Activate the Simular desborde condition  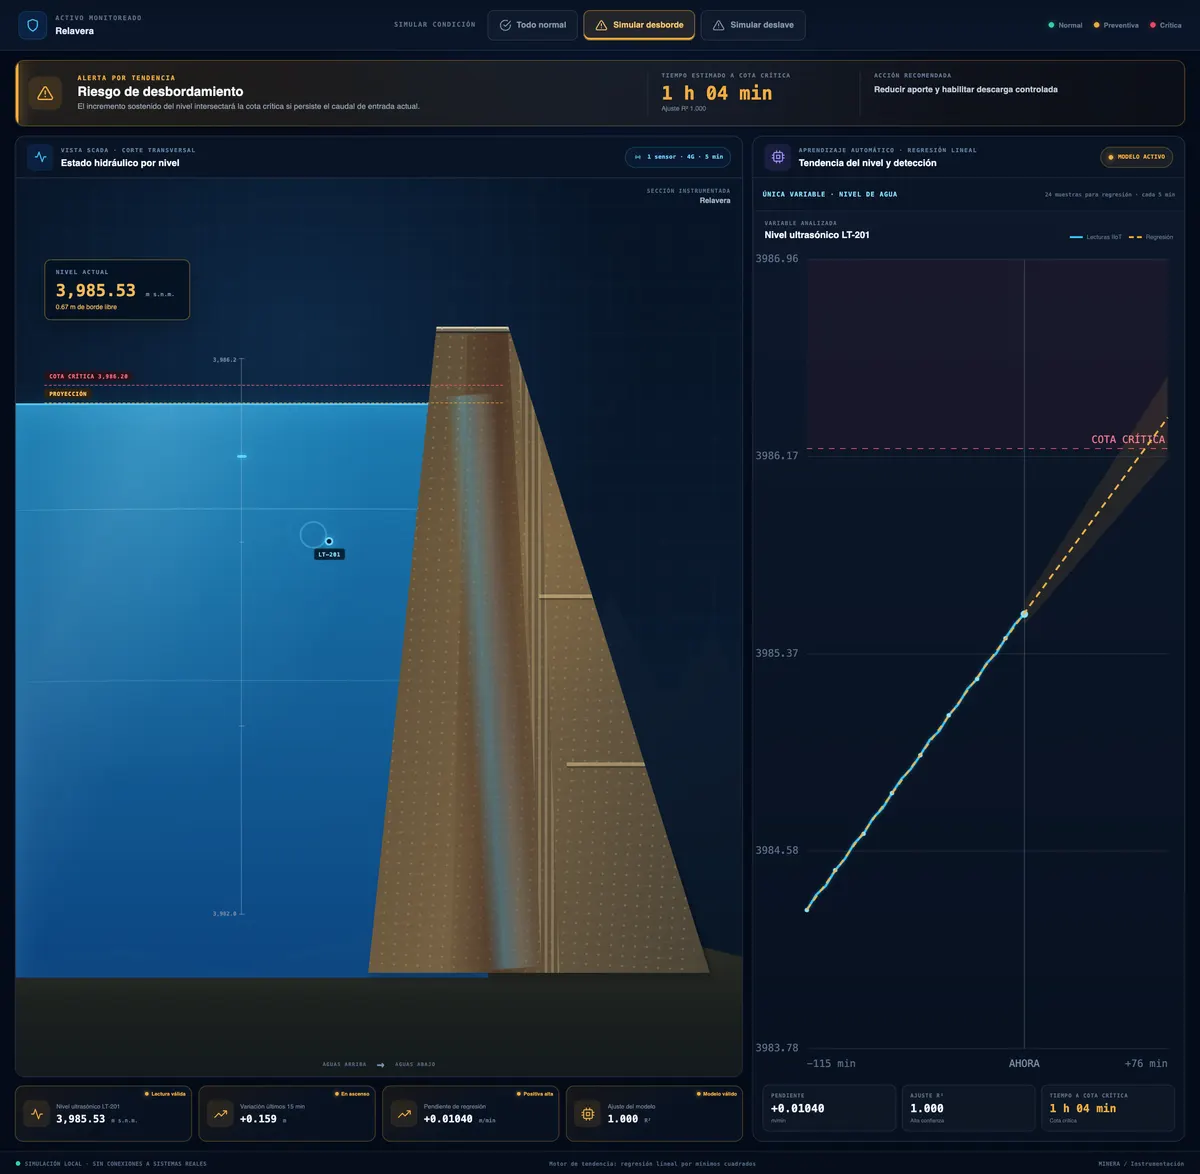point(639,25)
